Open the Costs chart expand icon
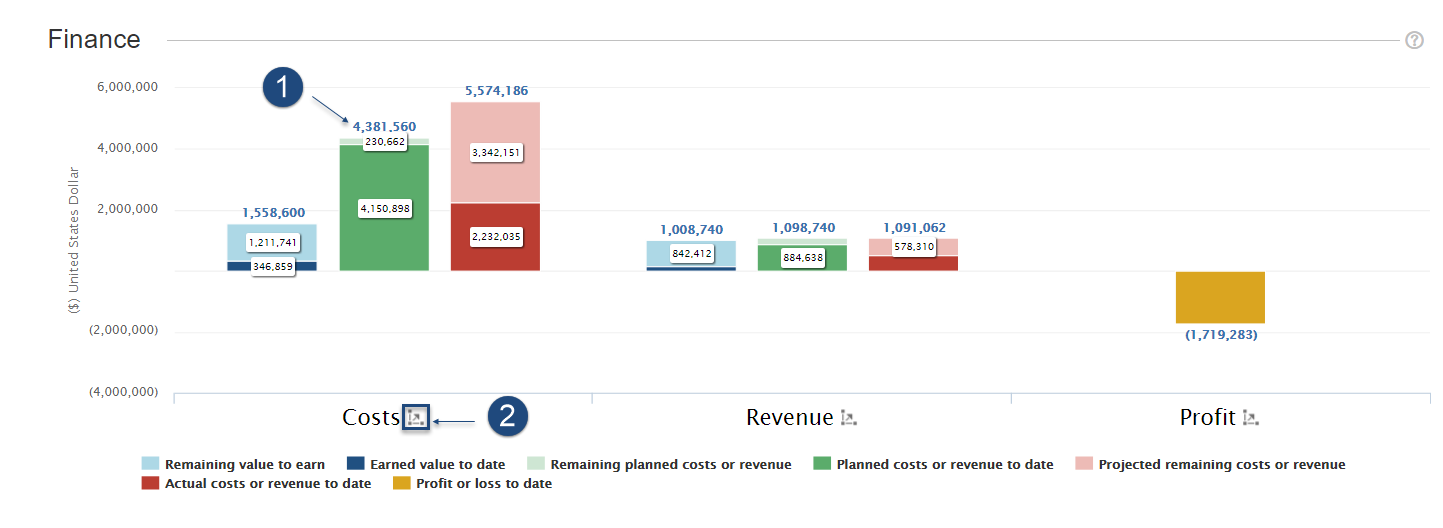 (416, 418)
